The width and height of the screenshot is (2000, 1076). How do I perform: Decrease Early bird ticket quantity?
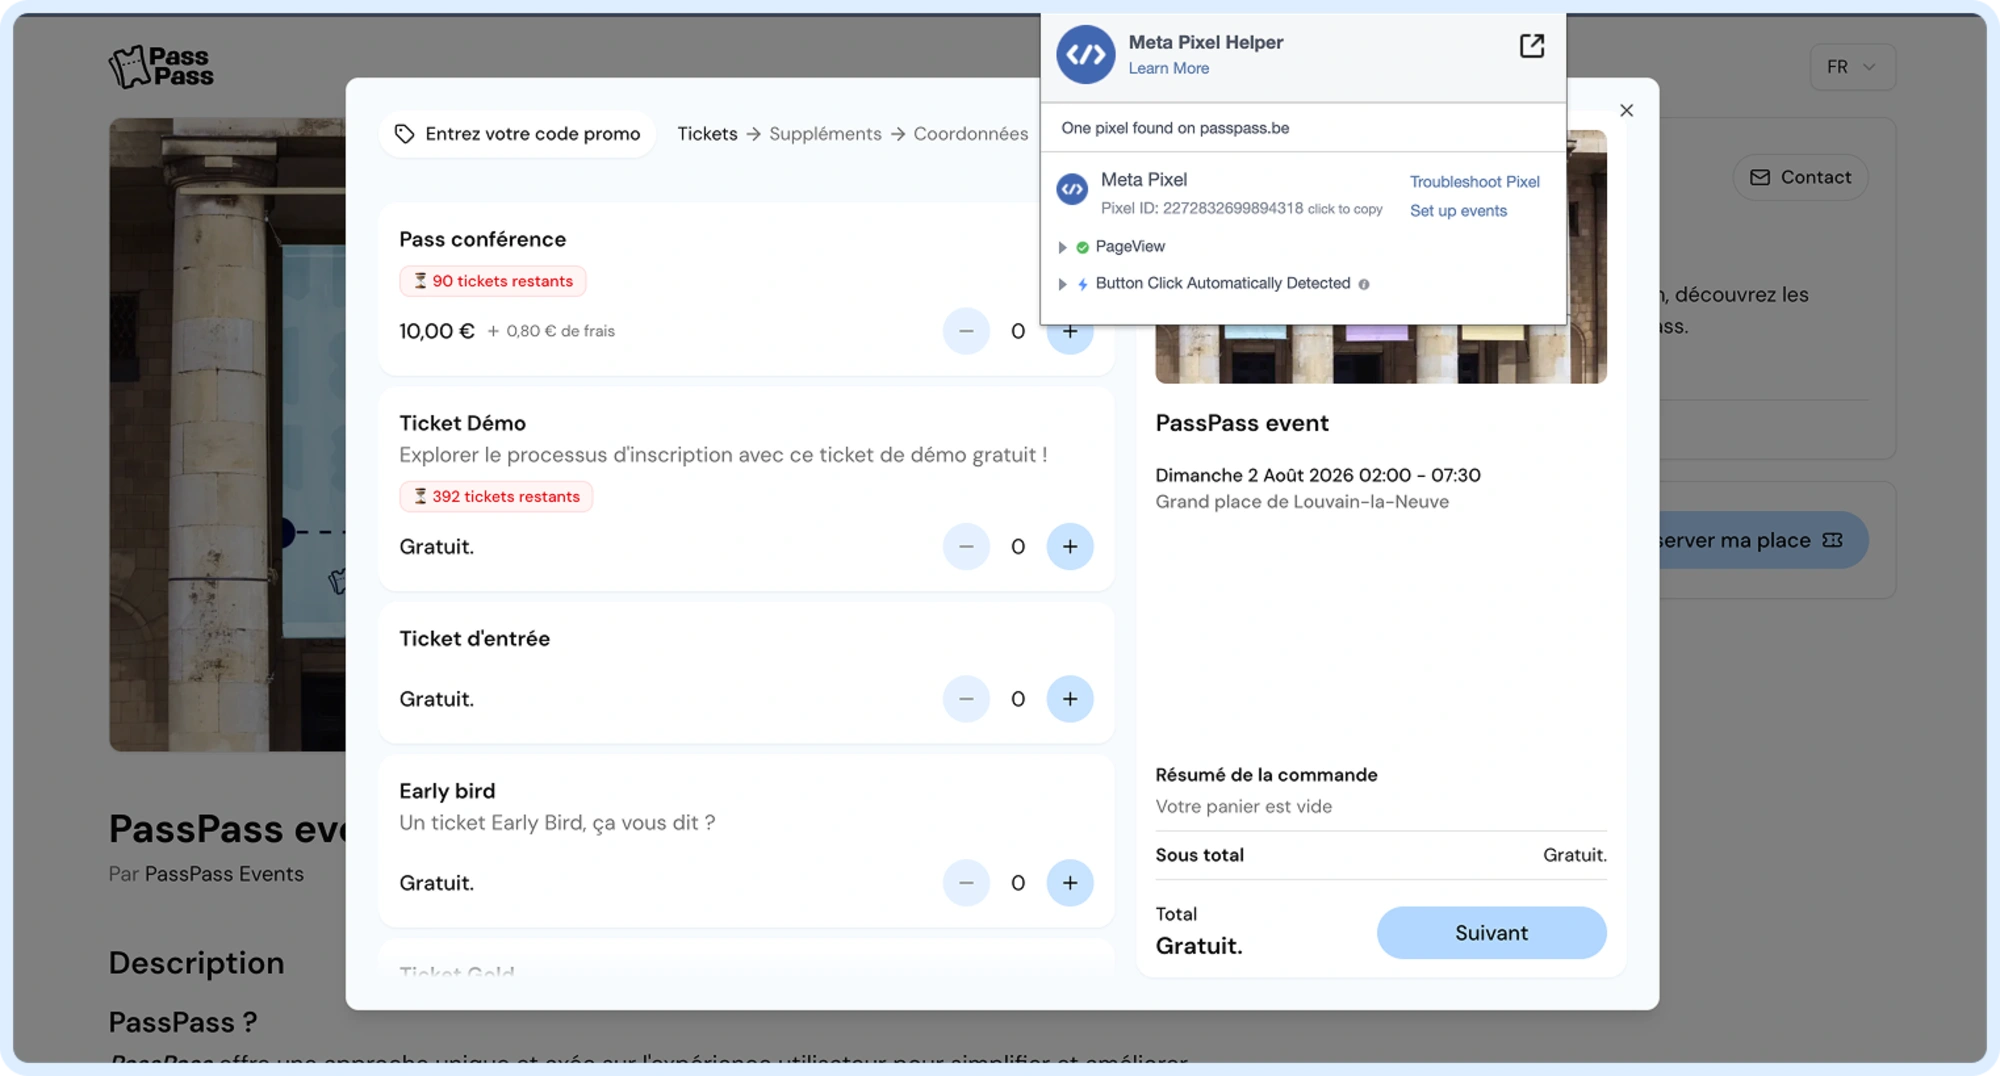966,883
